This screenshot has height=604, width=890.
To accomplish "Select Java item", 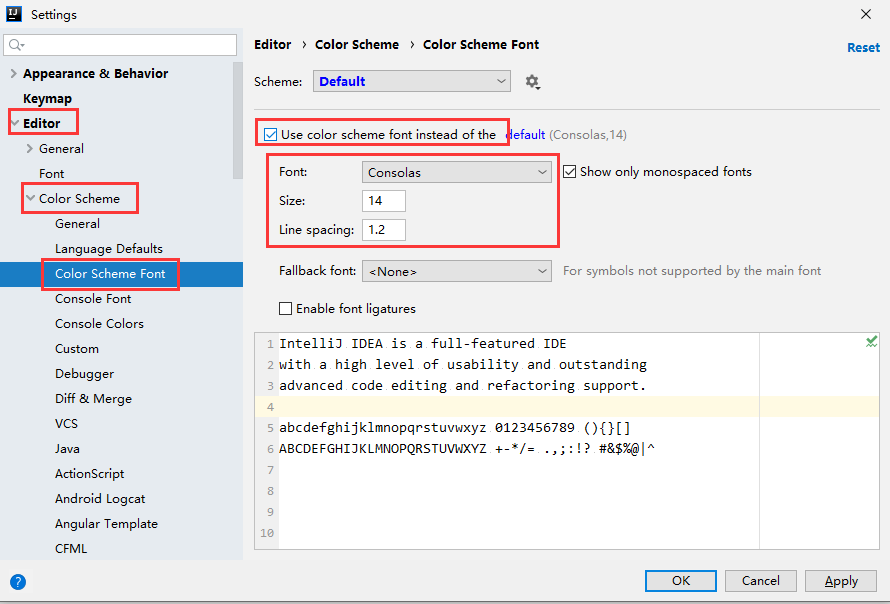I will [67, 448].
